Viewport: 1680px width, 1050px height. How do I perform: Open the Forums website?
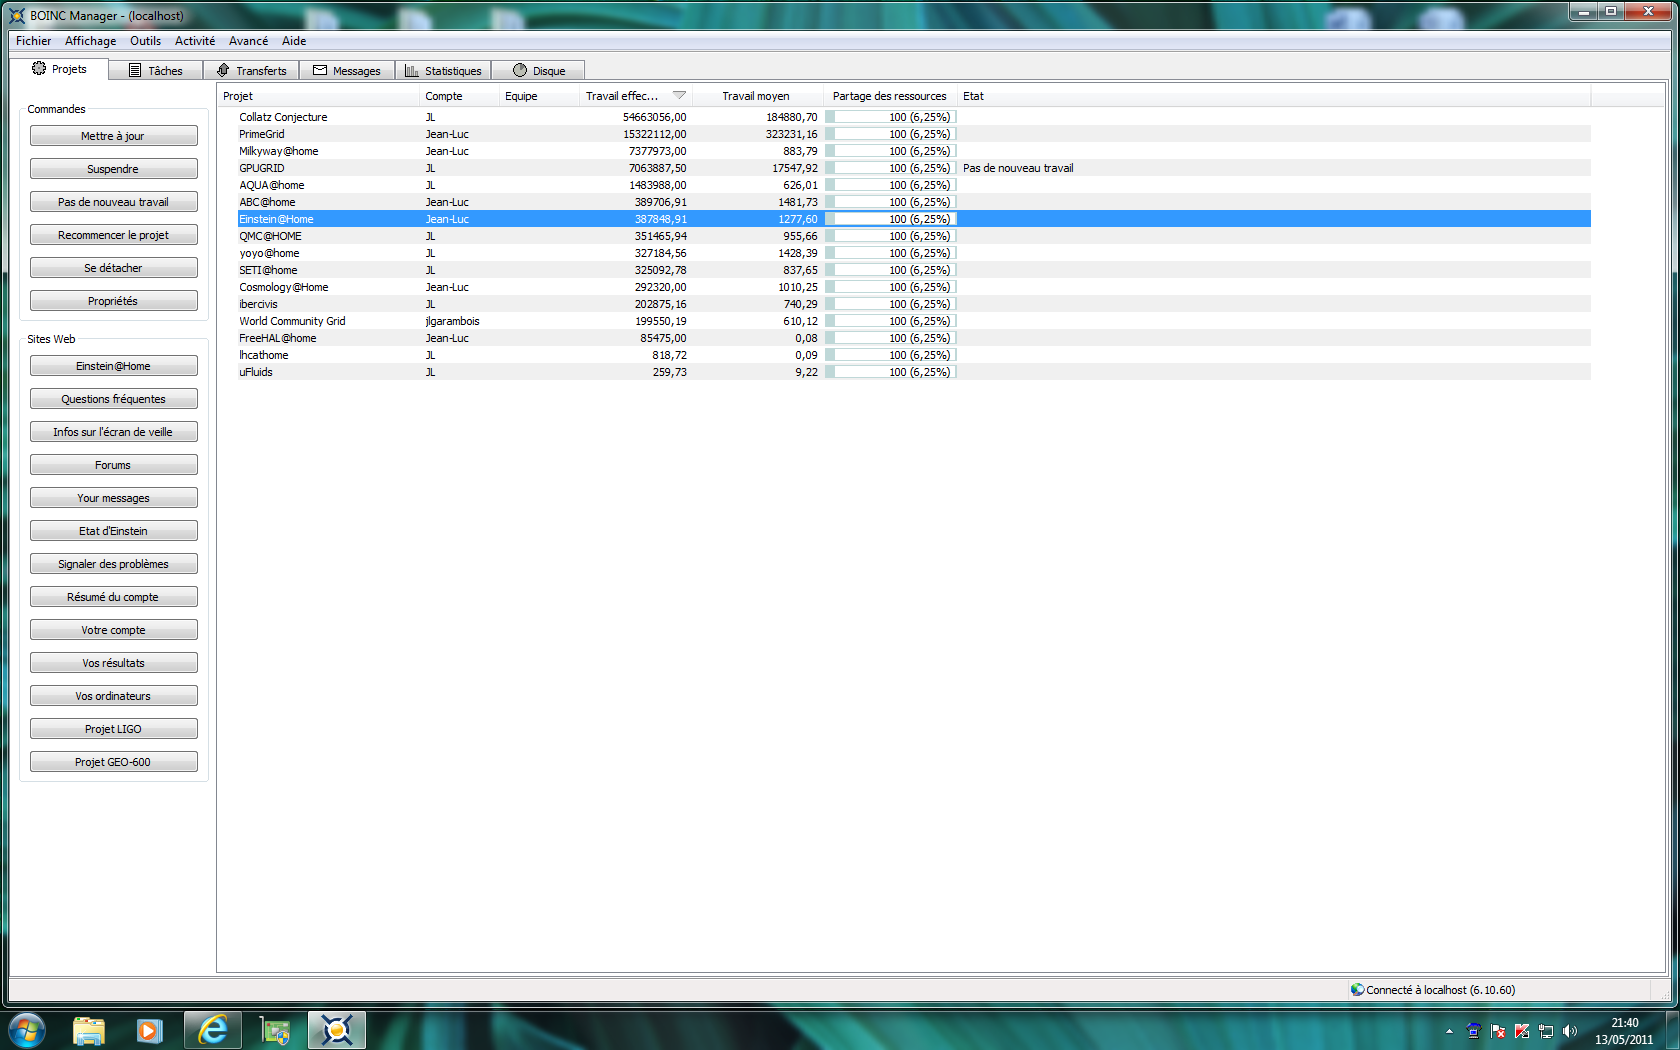click(113, 465)
